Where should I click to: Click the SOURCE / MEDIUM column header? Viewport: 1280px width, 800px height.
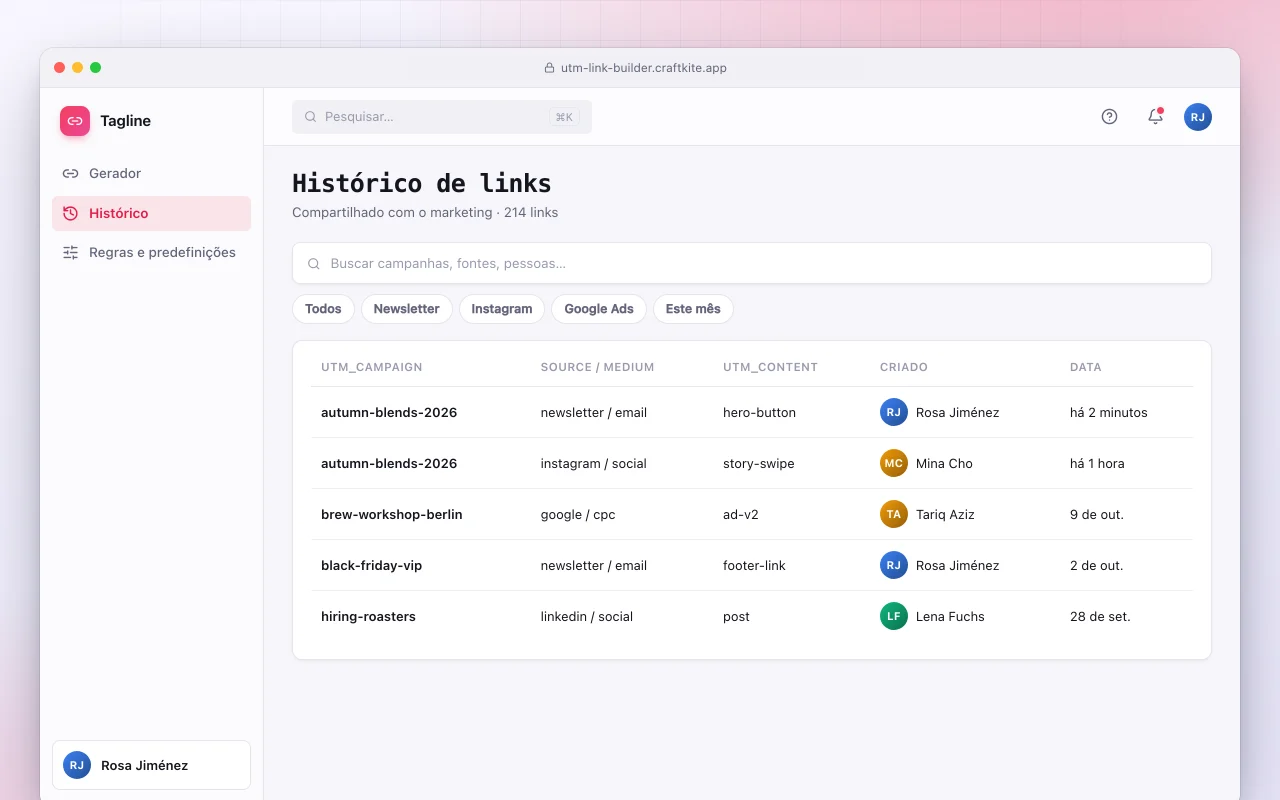pos(597,367)
